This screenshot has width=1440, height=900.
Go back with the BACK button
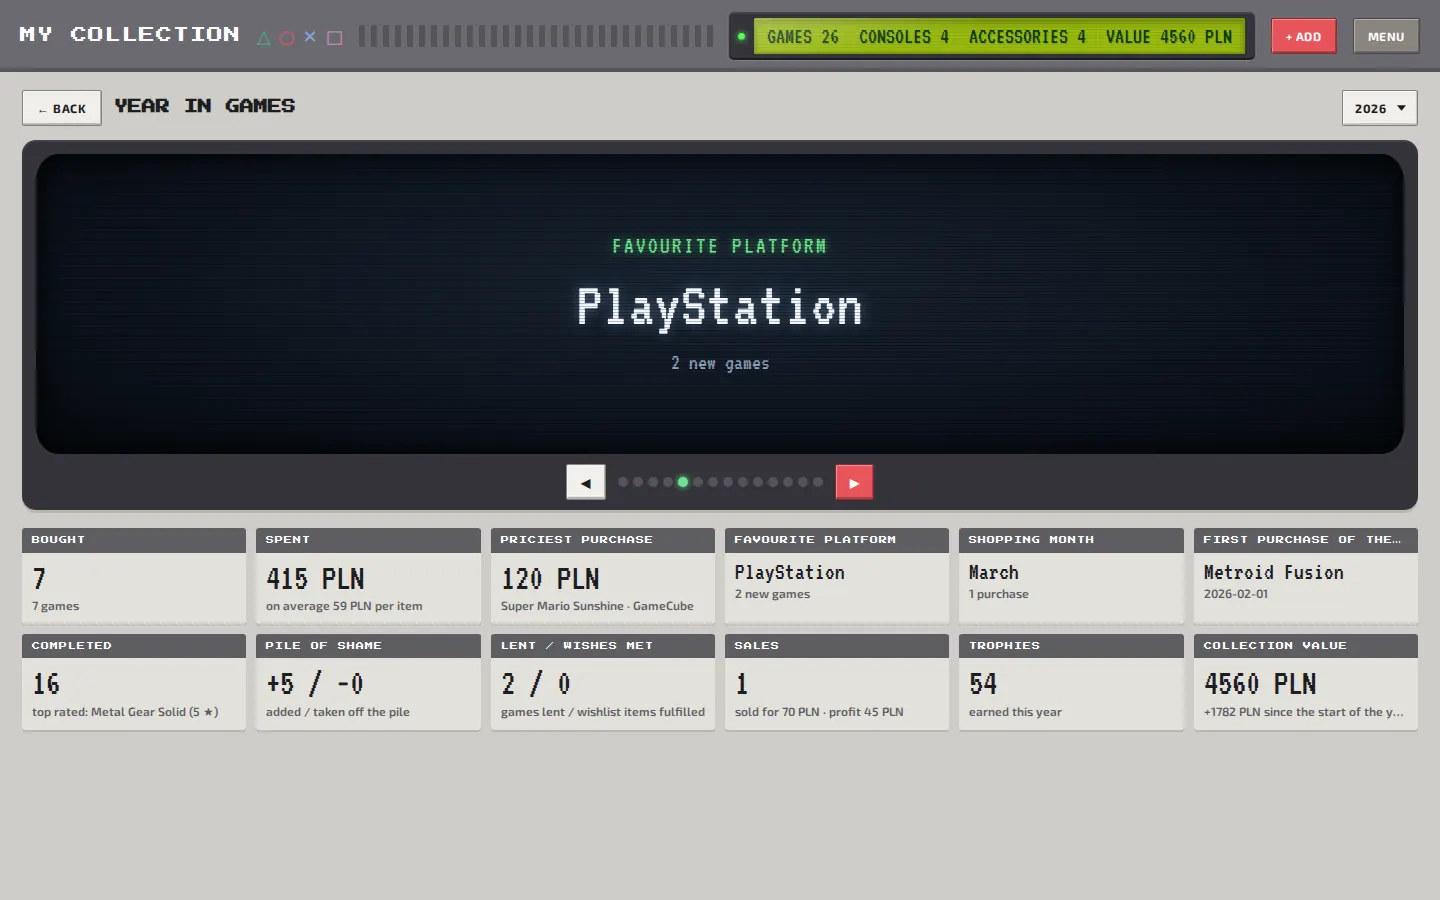[62, 108]
